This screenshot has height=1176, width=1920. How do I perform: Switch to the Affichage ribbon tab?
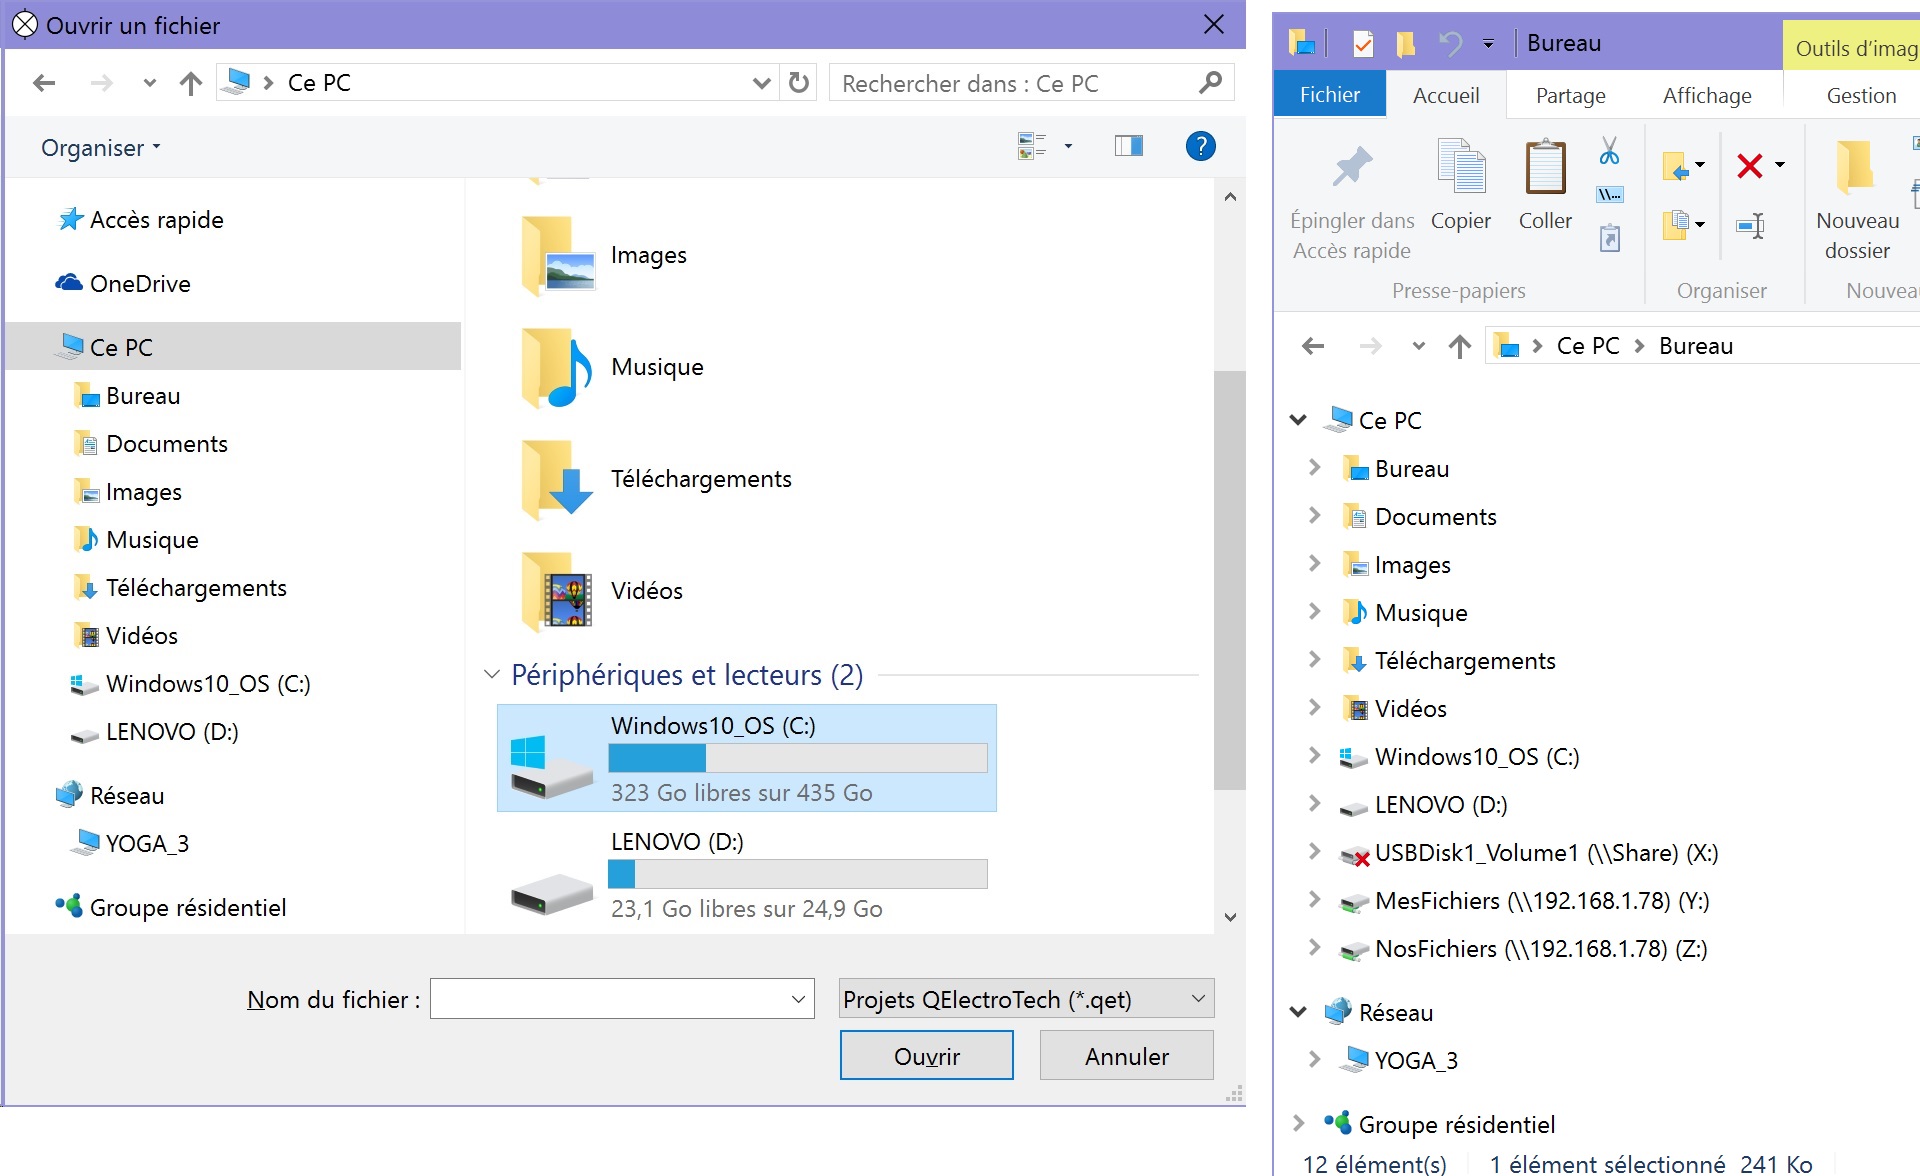pos(1706,96)
